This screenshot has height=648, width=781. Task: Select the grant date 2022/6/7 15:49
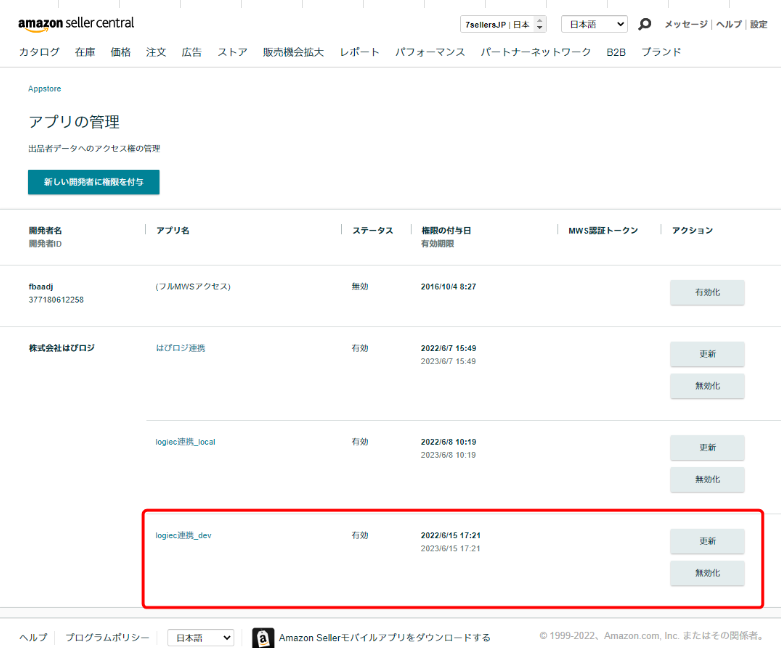pyautogui.click(x=448, y=348)
